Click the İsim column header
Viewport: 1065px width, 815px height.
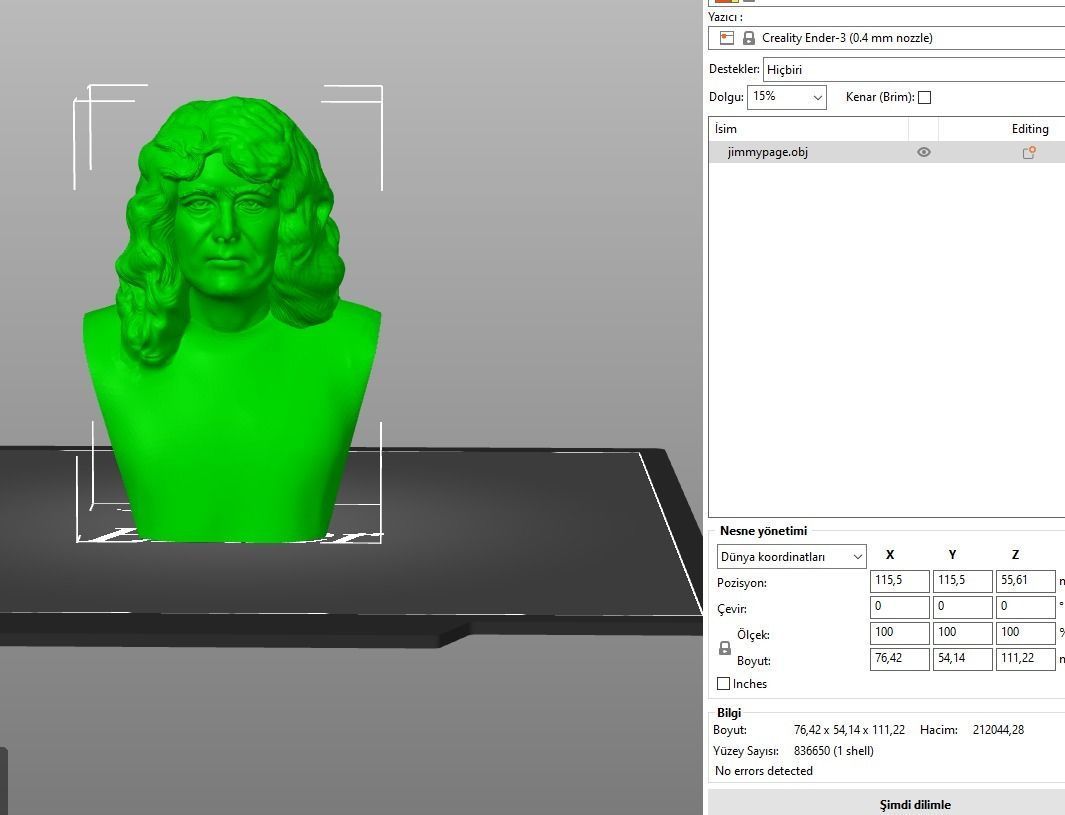(x=808, y=129)
